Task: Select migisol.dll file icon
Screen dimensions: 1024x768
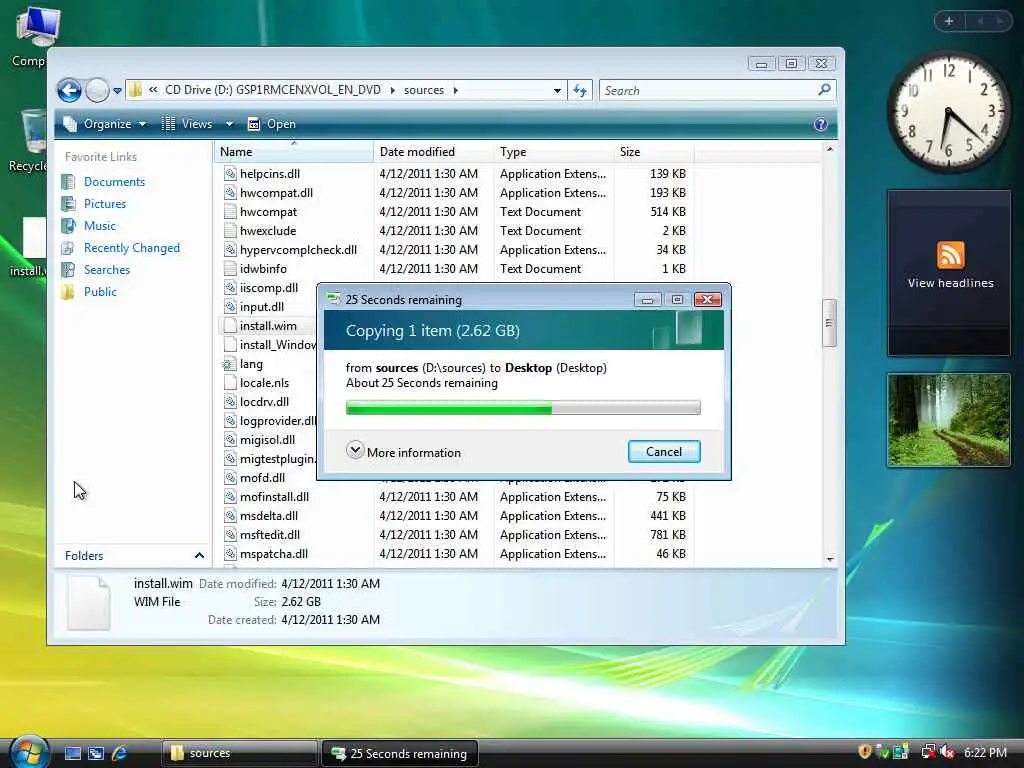Action: (x=230, y=440)
